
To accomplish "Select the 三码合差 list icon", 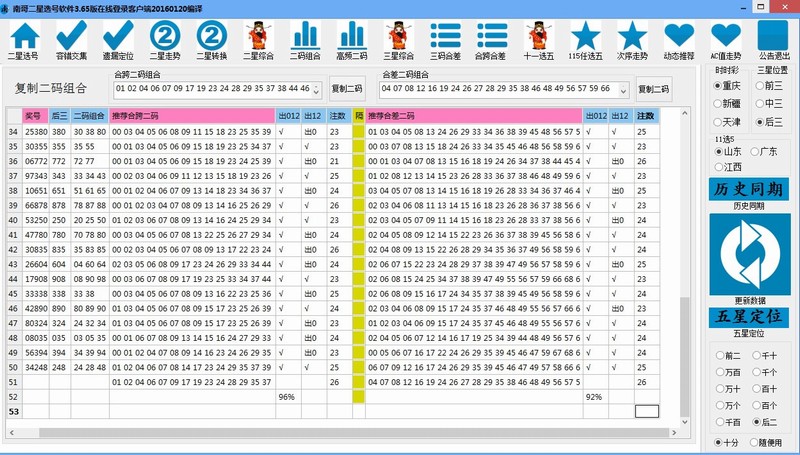I will (x=445, y=37).
